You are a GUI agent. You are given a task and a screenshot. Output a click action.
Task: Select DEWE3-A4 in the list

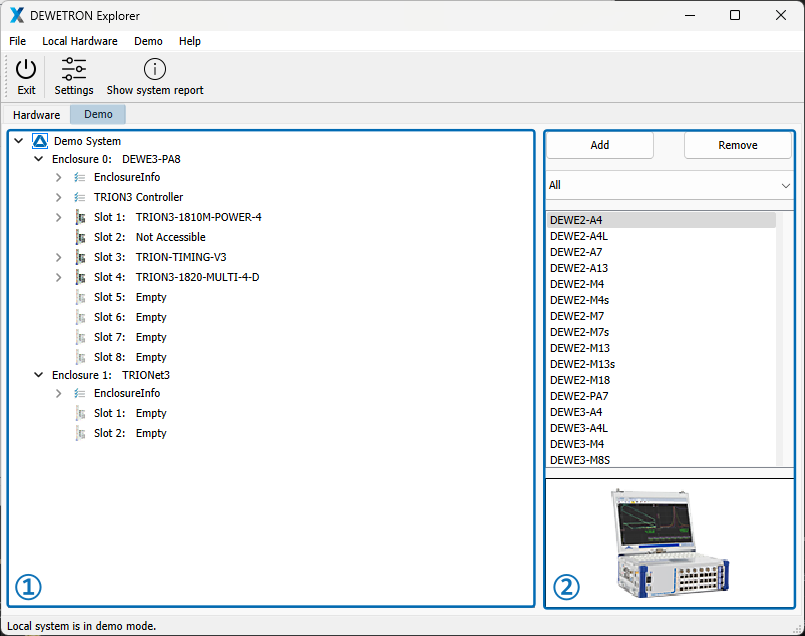(x=661, y=412)
